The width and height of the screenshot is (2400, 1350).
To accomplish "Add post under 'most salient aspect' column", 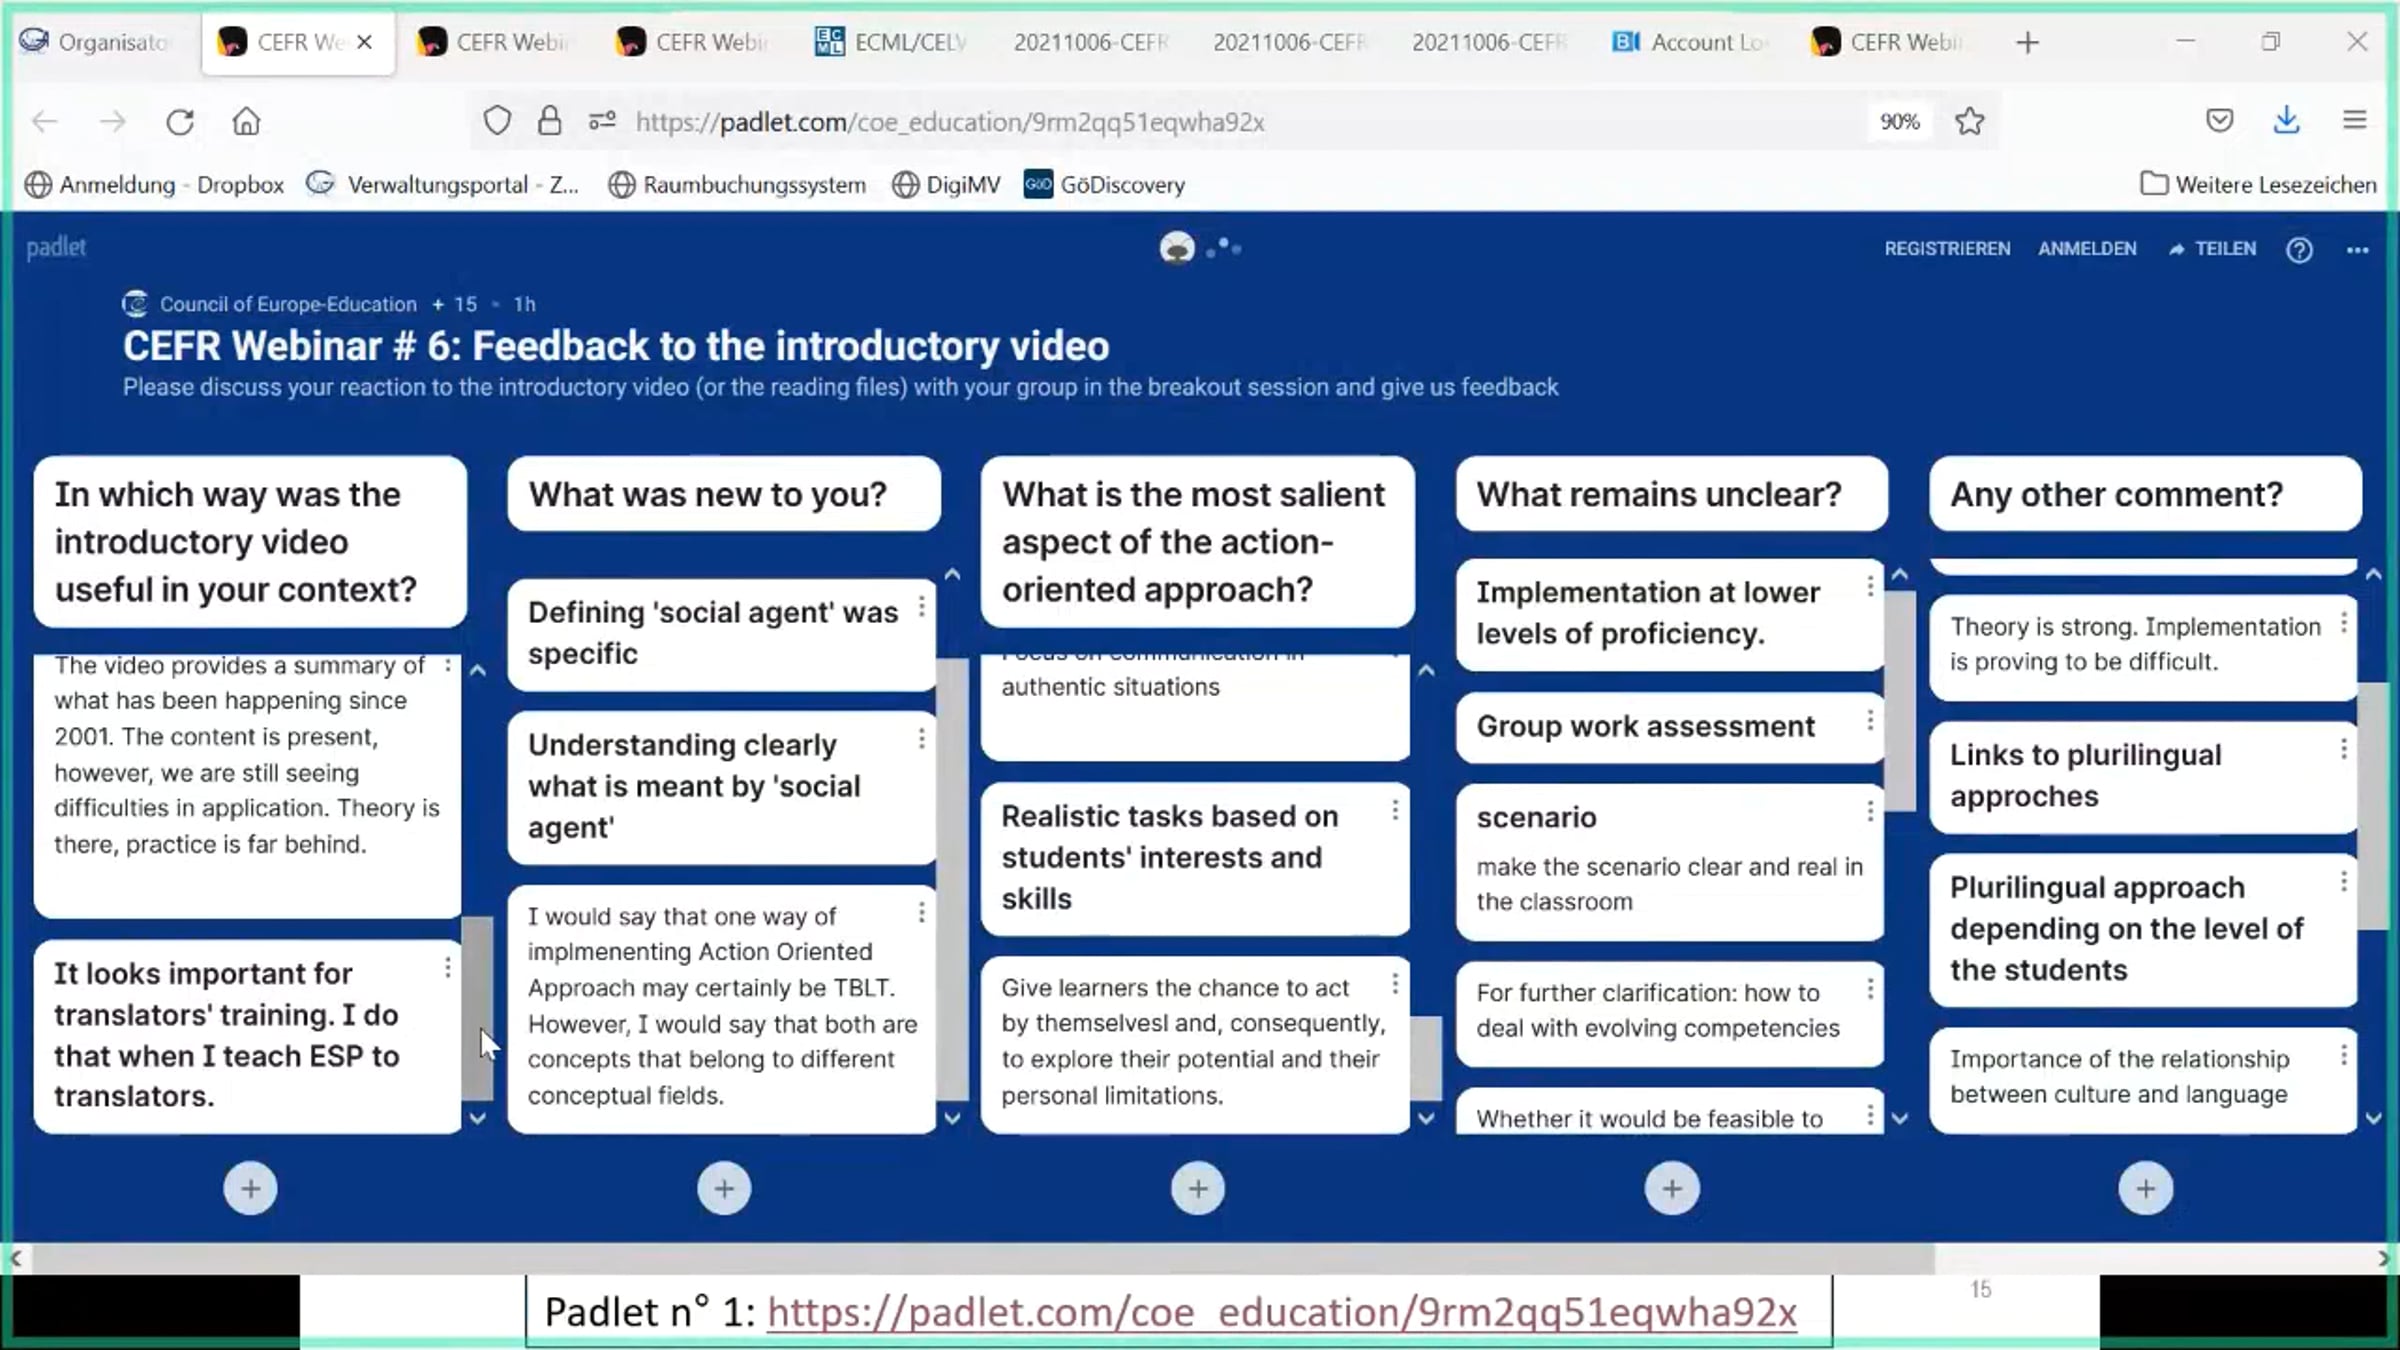I will point(1198,1188).
